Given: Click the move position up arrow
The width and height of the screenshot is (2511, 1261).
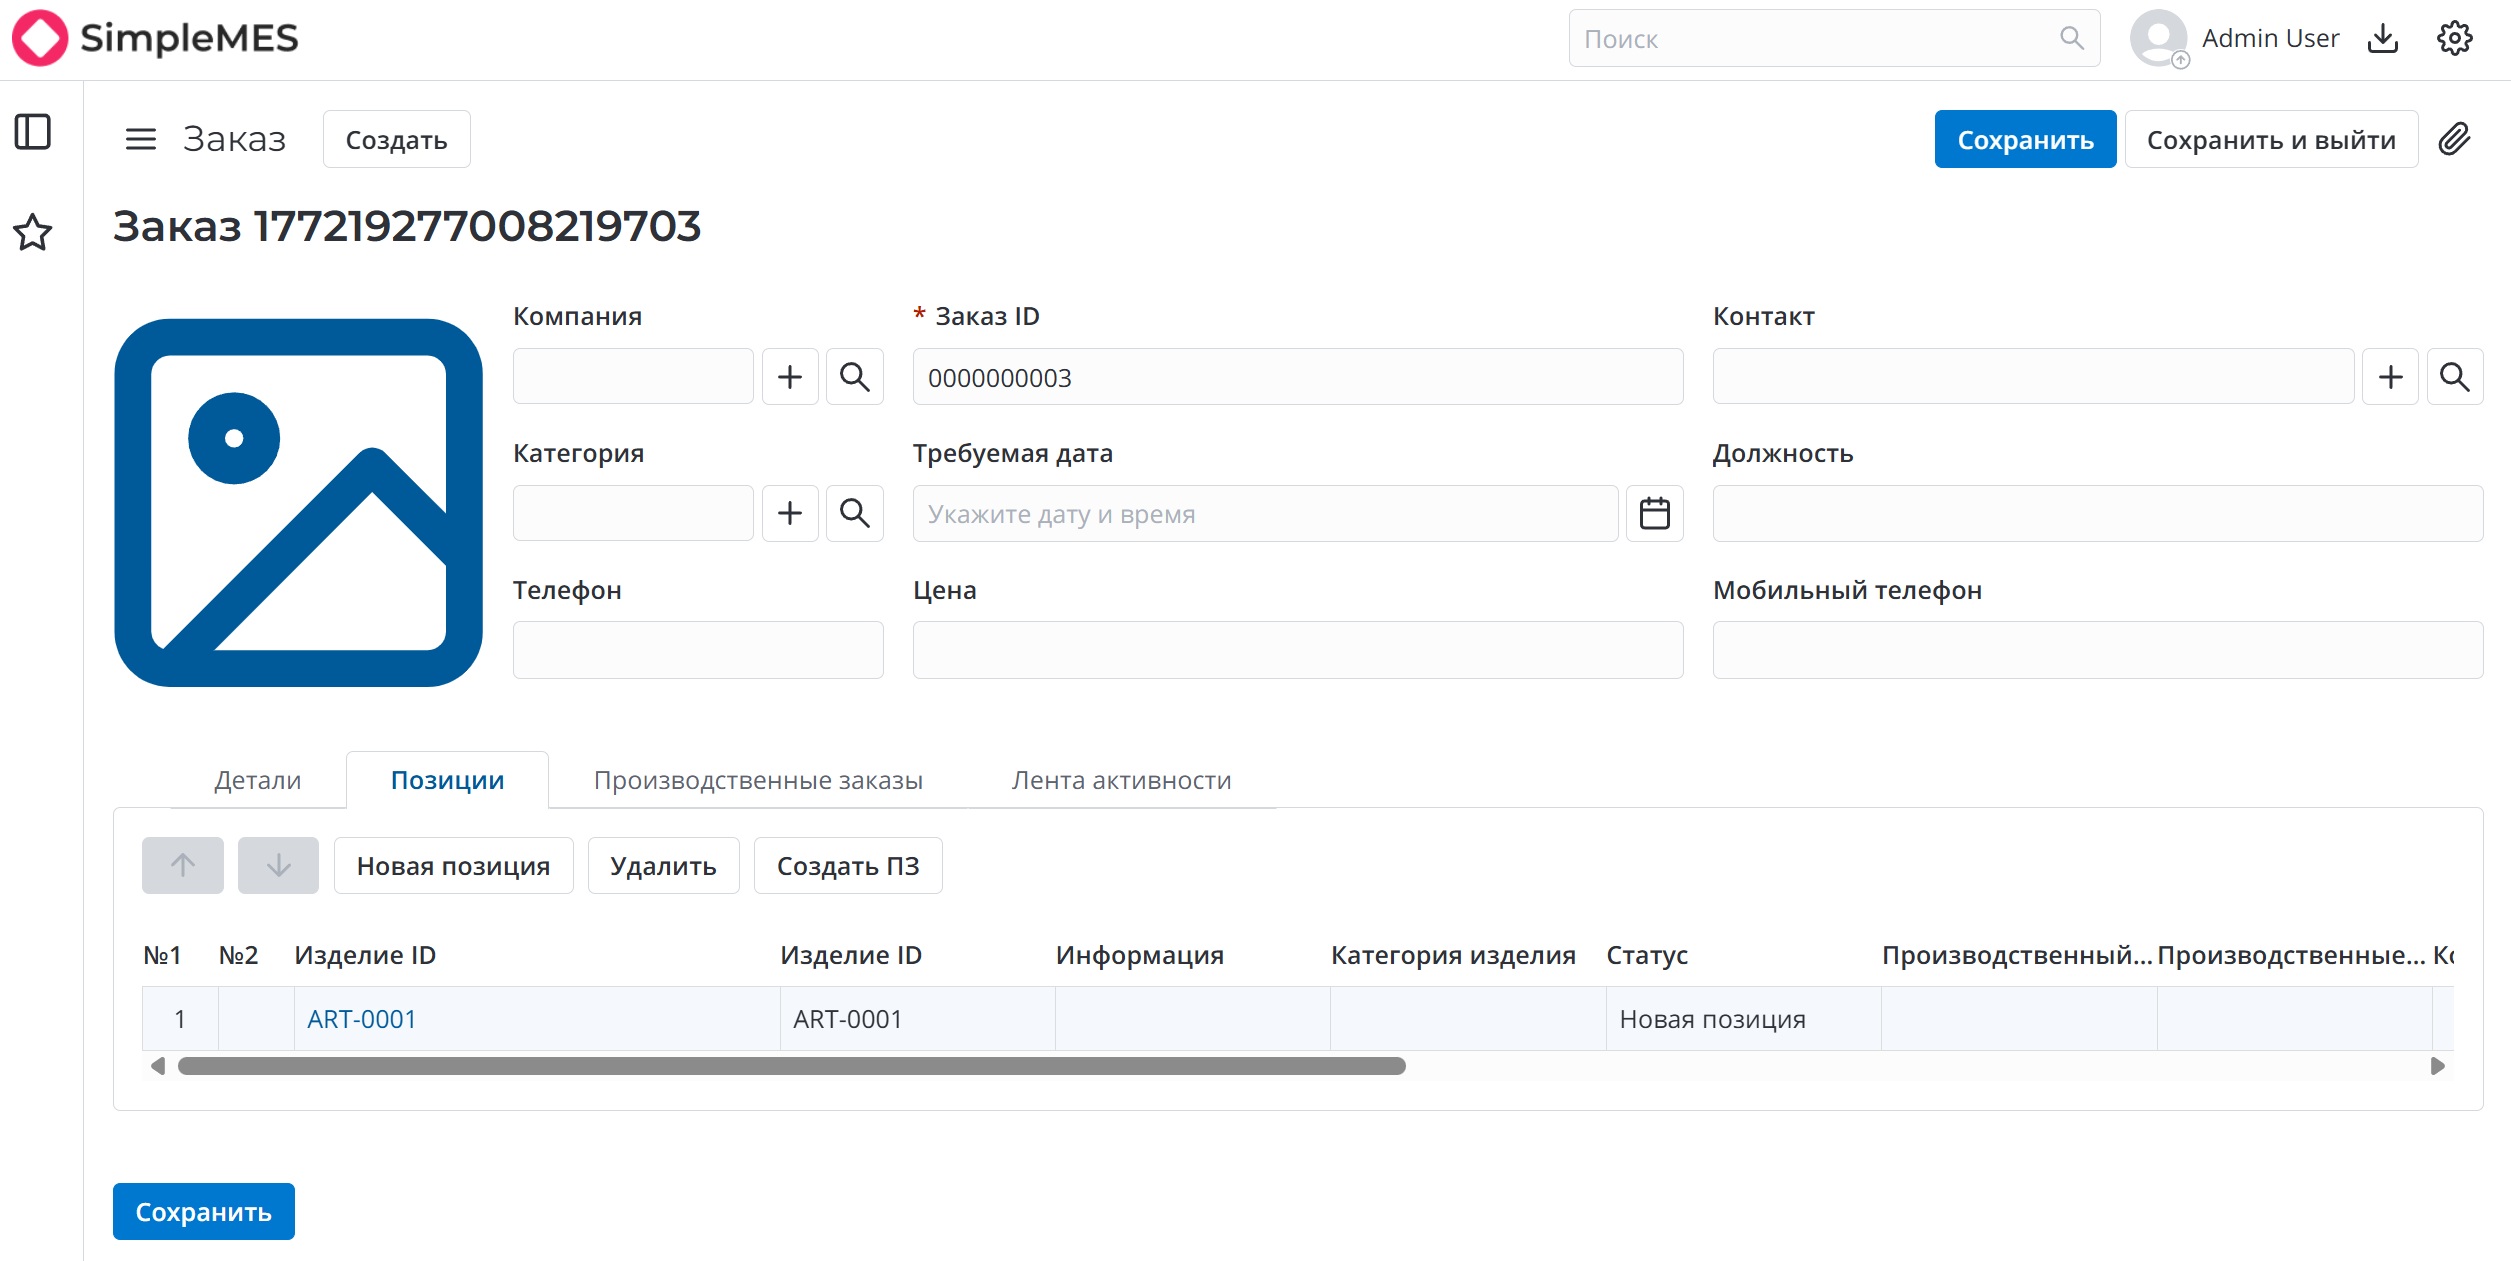Looking at the screenshot, I should tap(183, 865).
